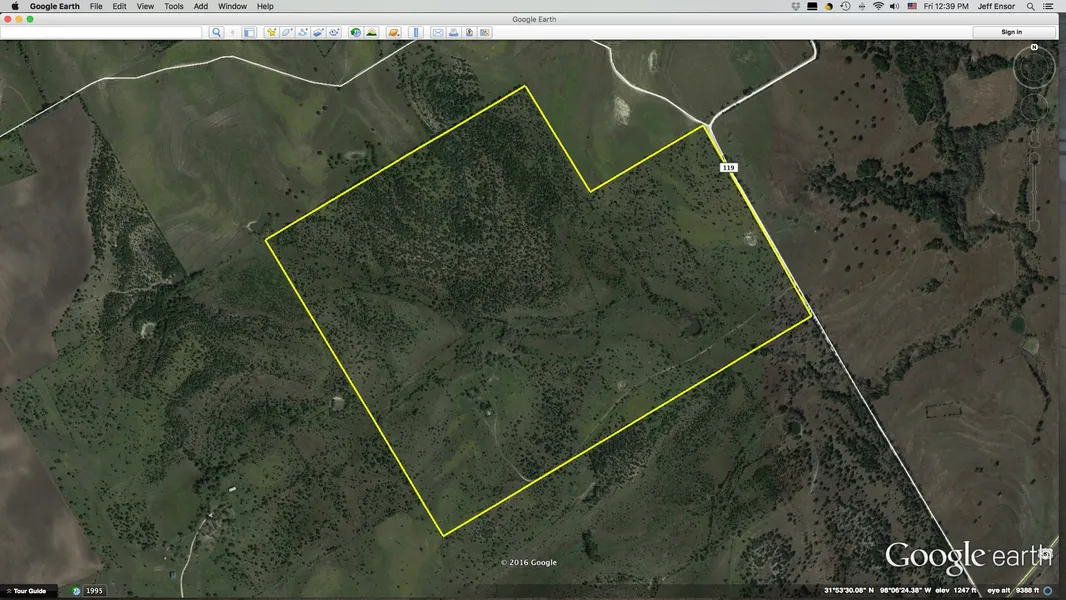Screen dimensions: 1066x600
Task: Toggle historical imagery clock icon in toolbar
Action: 355,32
